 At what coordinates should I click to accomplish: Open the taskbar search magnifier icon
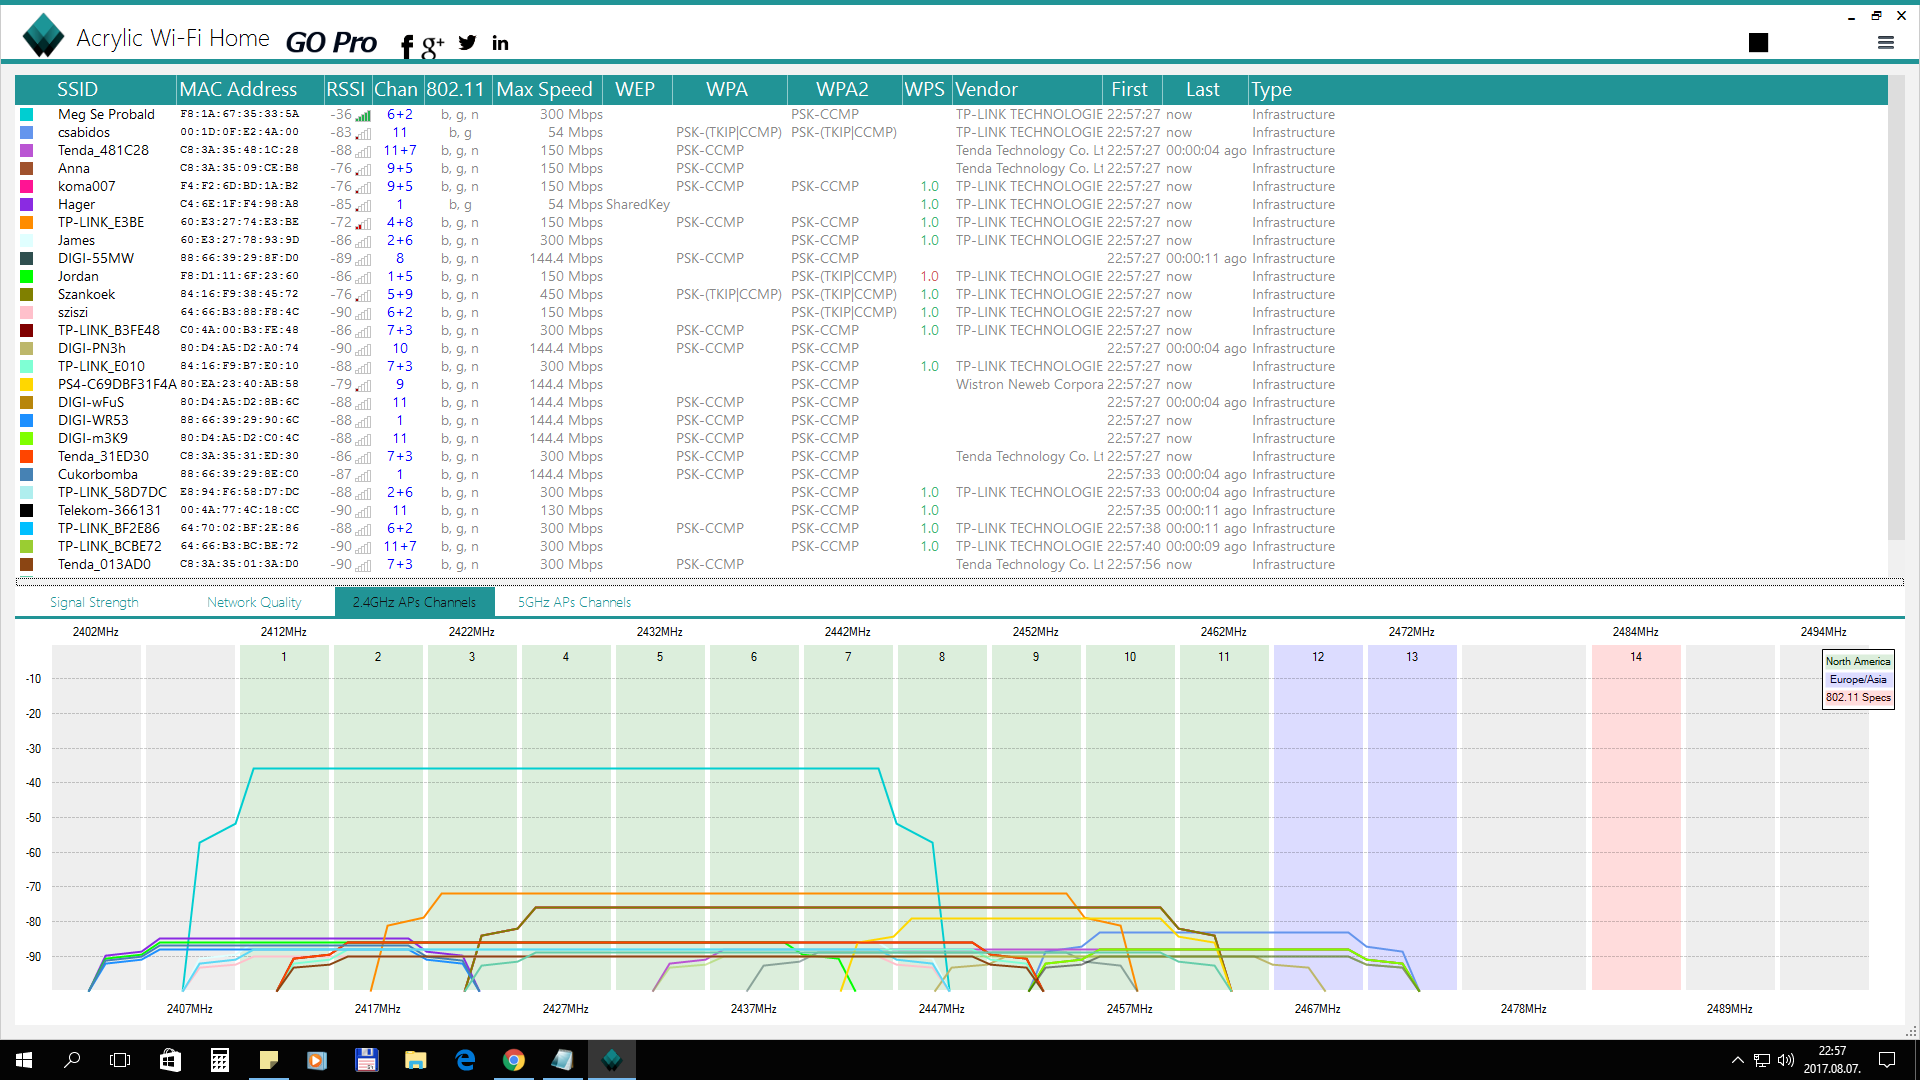(x=72, y=1060)
